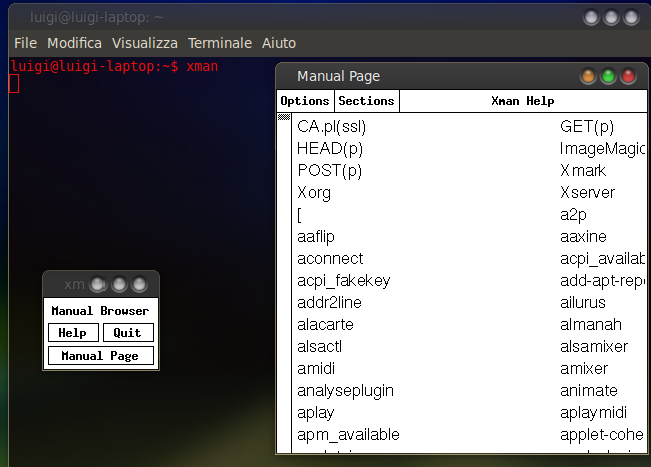Open the Xmark manual entry
Screen dimensions: 651x467
click(x=583, y=171)
